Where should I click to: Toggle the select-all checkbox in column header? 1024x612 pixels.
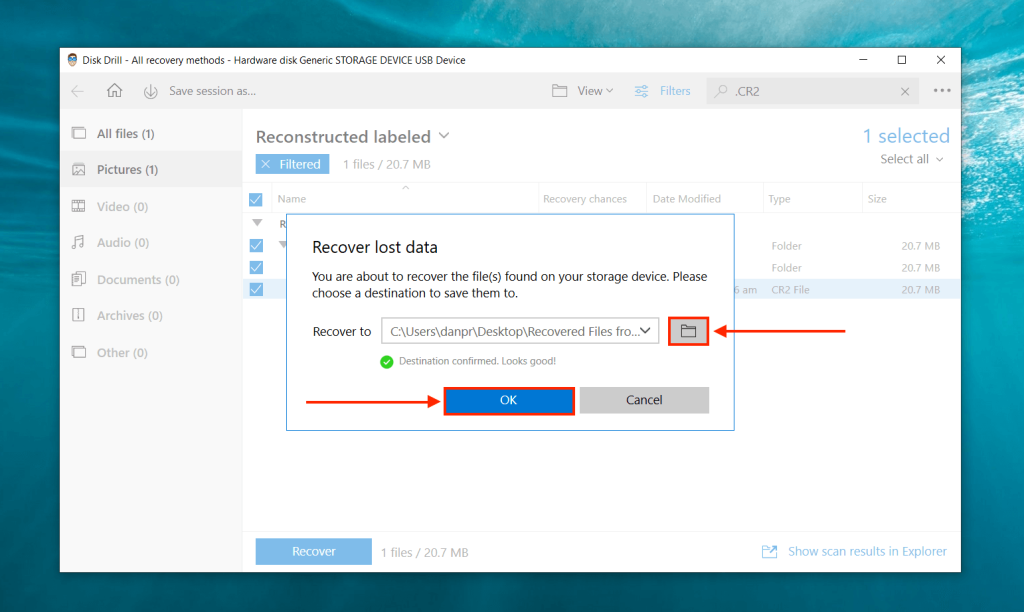pyautogui.click(x=256, y=198)
